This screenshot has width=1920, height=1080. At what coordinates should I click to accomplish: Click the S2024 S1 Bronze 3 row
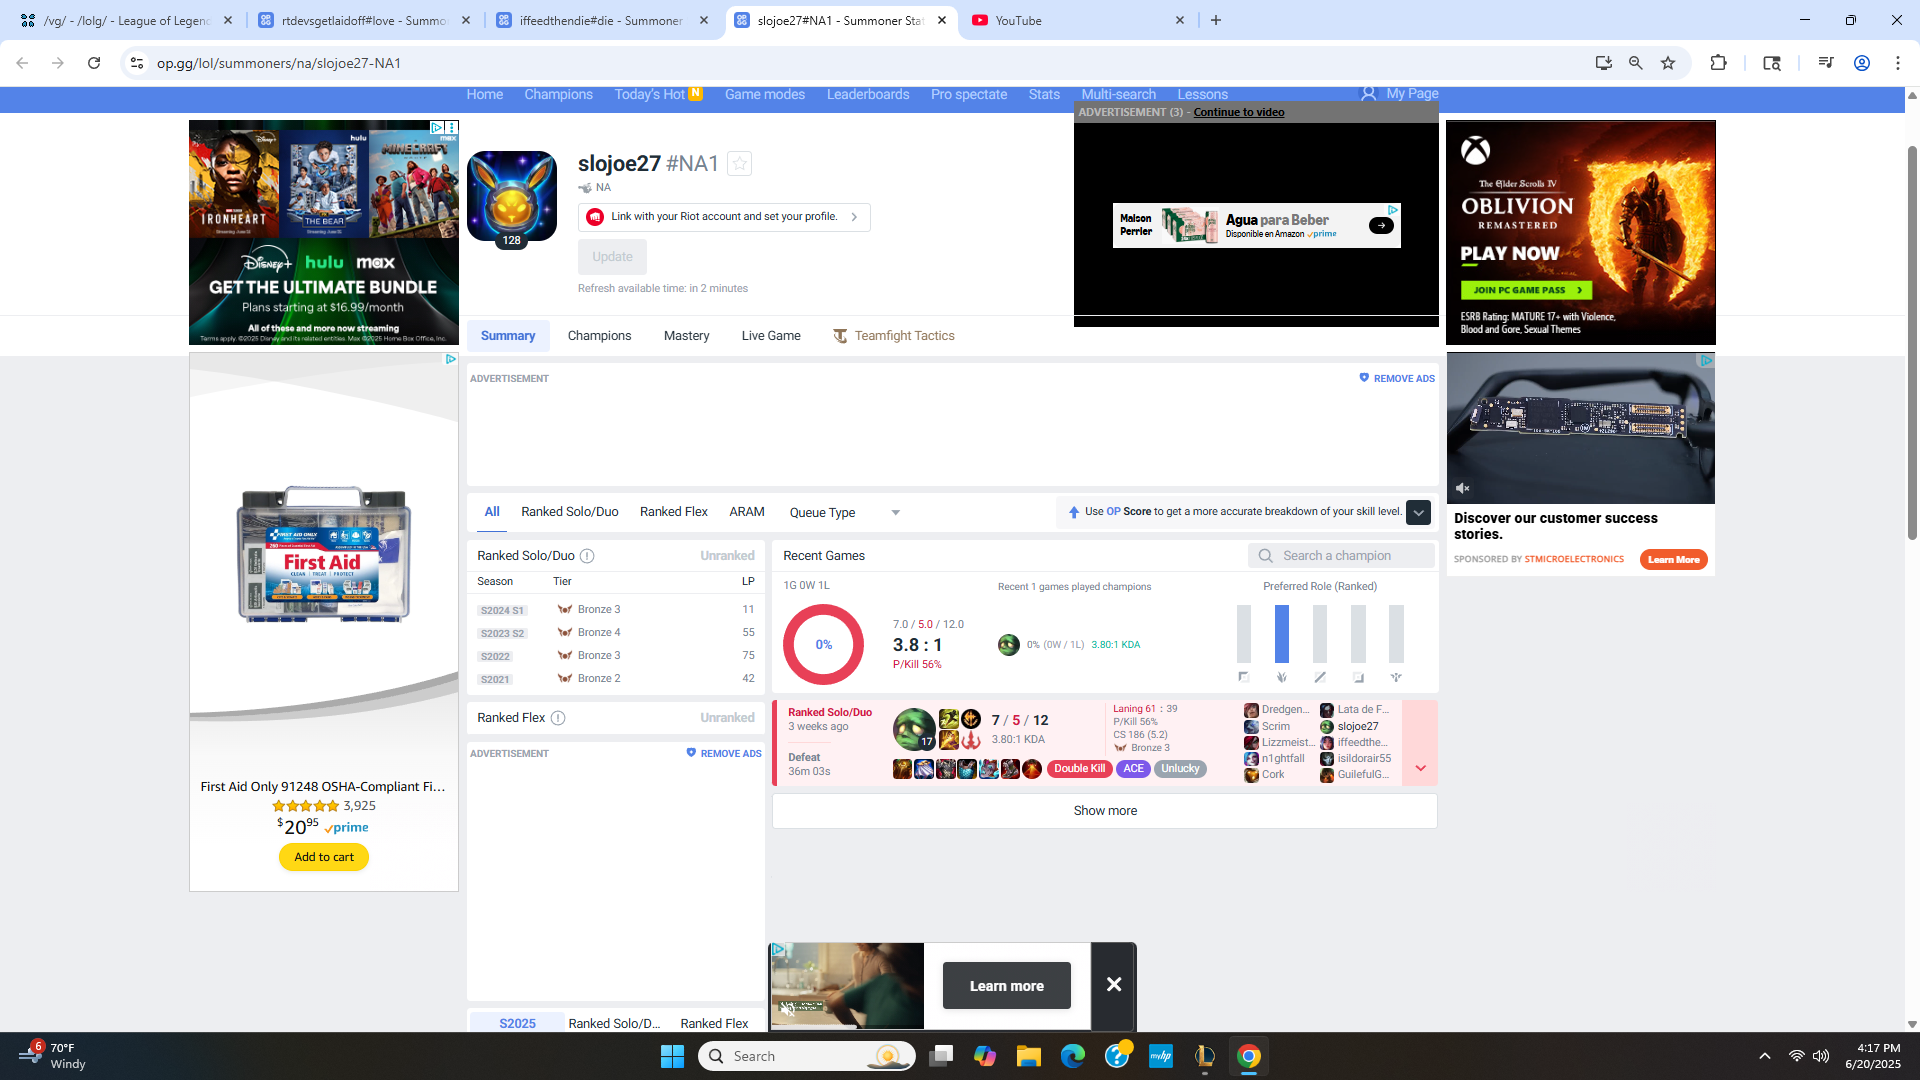615,610
